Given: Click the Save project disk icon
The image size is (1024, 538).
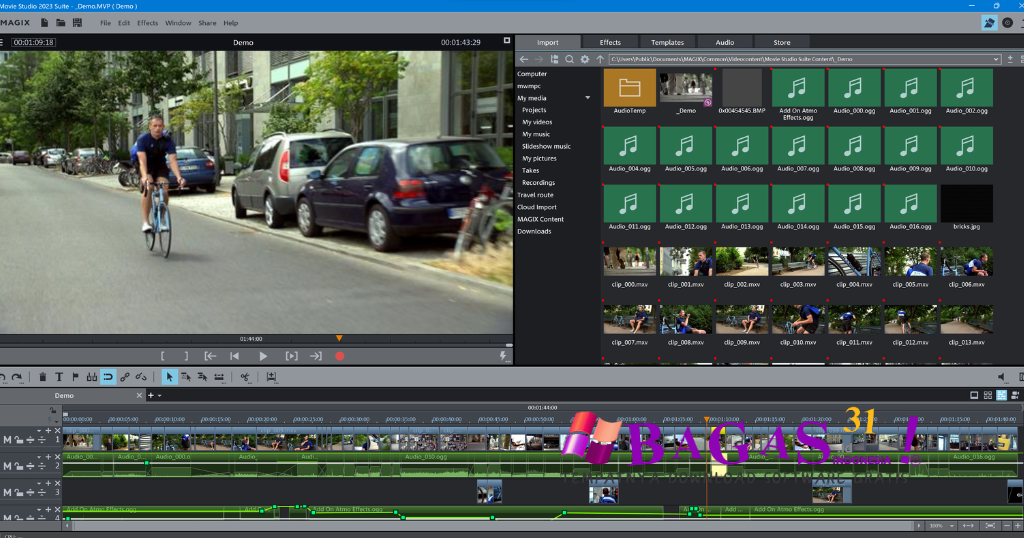Looking at the screenshot, I should click(77, 23).
